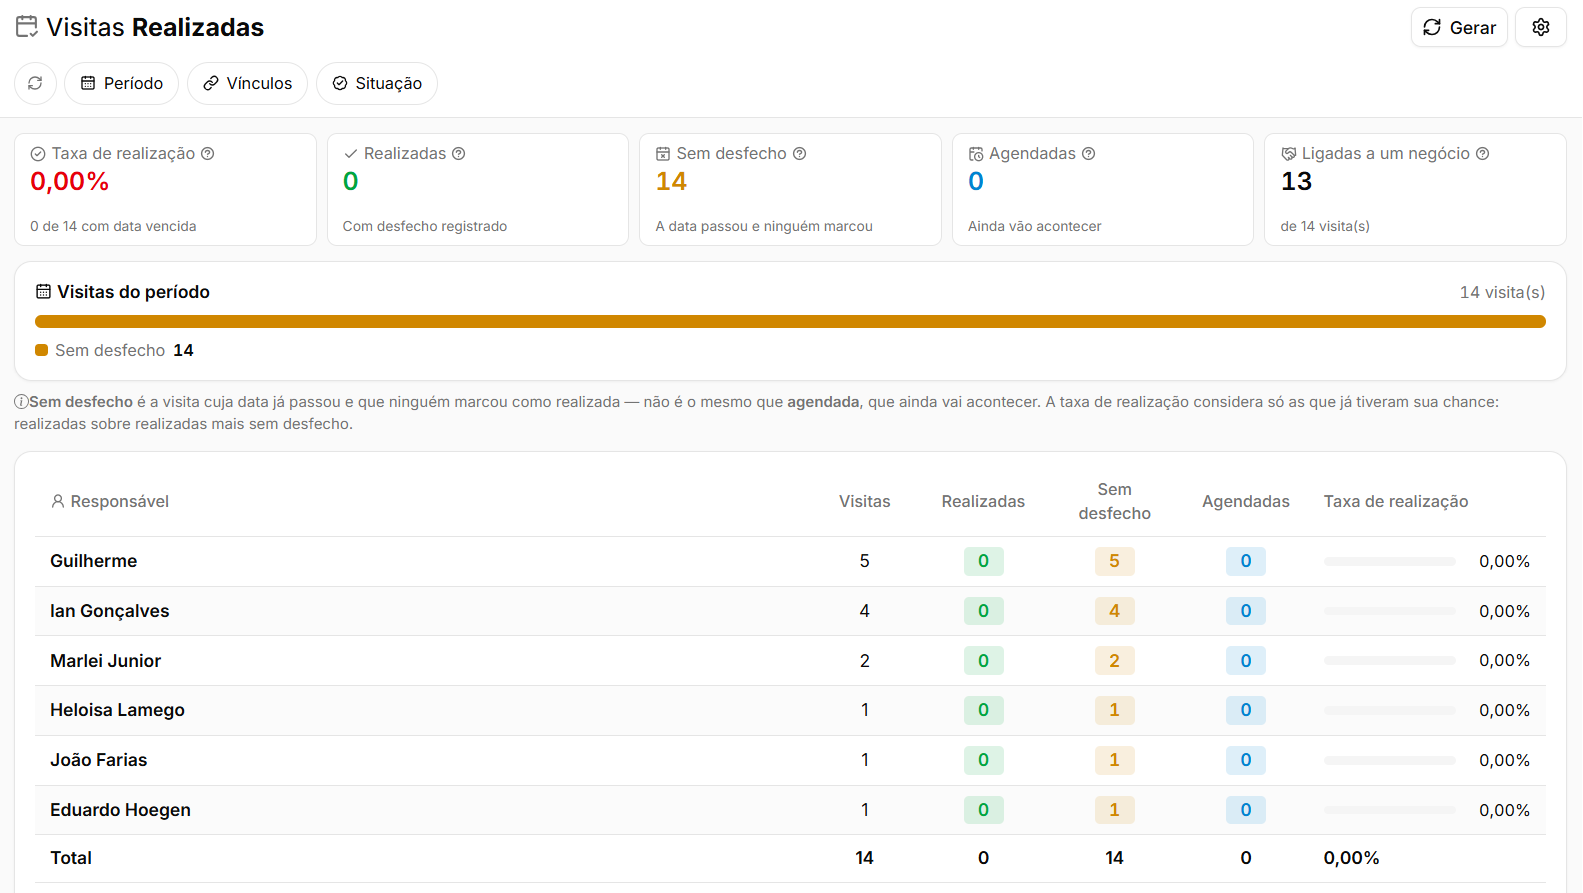This screenshot has height=893, width=1583.
Task: Open the Vínculos filter
Action: pos(247,83)
